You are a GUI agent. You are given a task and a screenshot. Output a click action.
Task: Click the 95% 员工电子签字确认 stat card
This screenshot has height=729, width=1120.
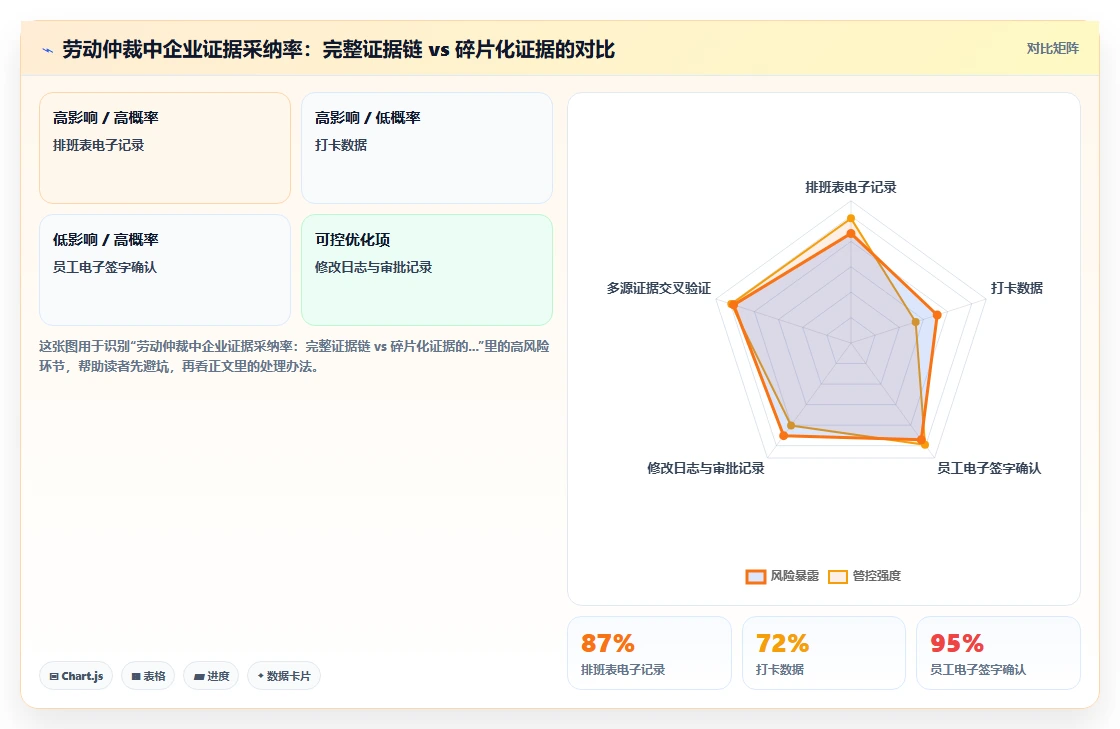point(998,653)
